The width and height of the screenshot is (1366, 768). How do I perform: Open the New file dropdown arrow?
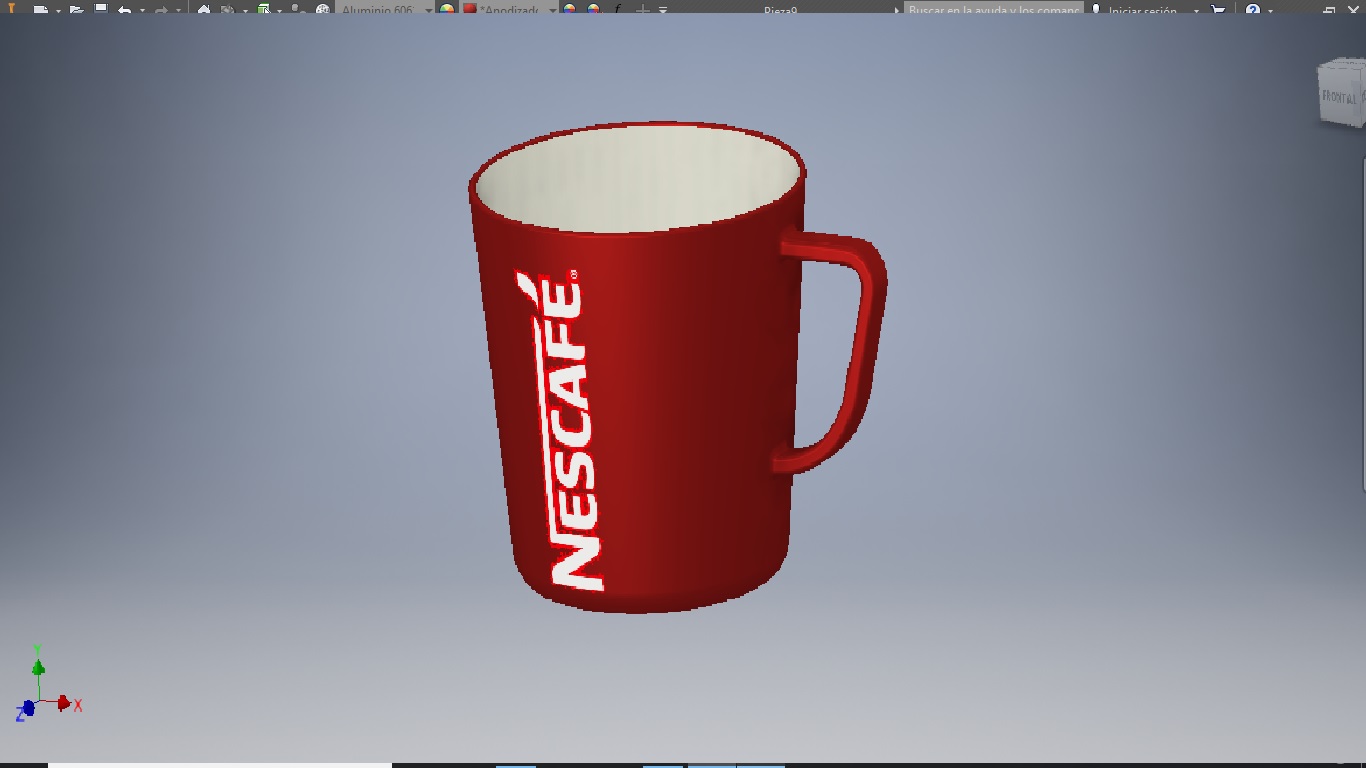(58, 10)
